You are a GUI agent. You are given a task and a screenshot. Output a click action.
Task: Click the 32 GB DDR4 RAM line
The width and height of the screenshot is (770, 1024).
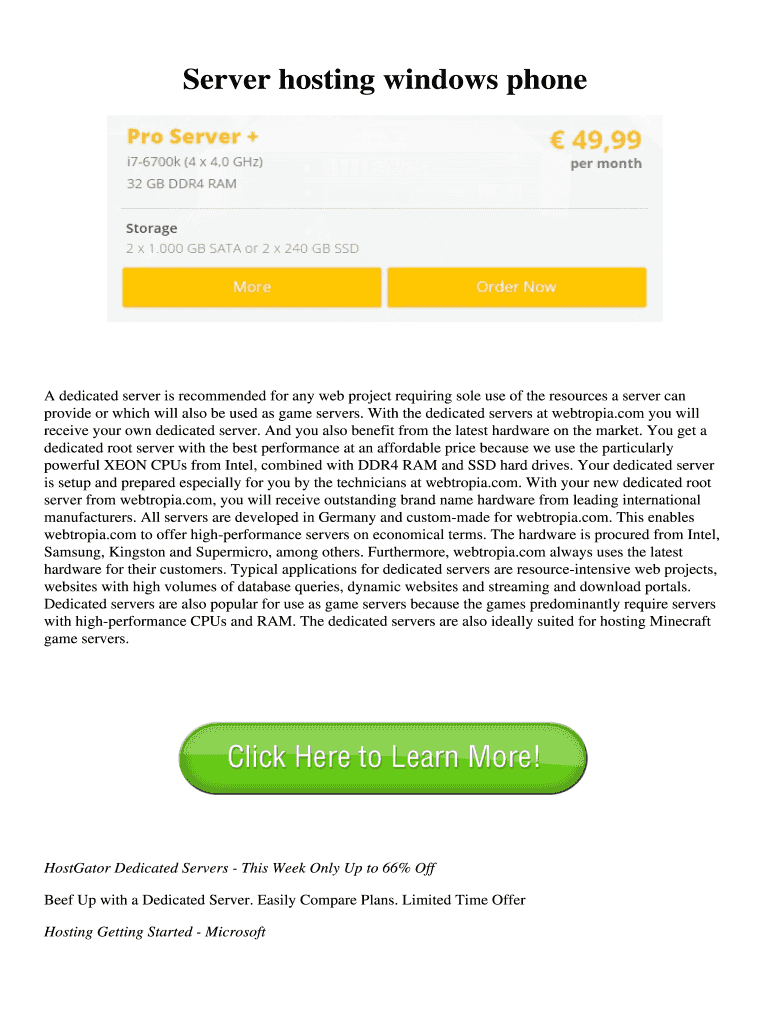pyautogui.click(x=181, y=184)
